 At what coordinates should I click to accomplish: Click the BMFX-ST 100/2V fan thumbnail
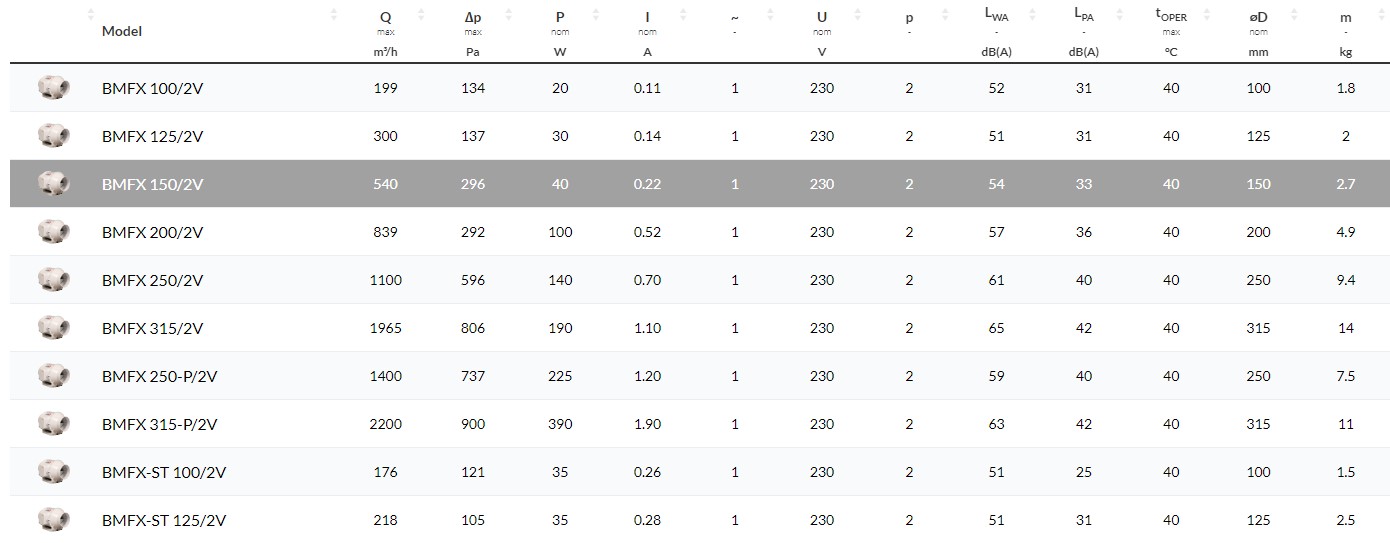tap(53, 472)
